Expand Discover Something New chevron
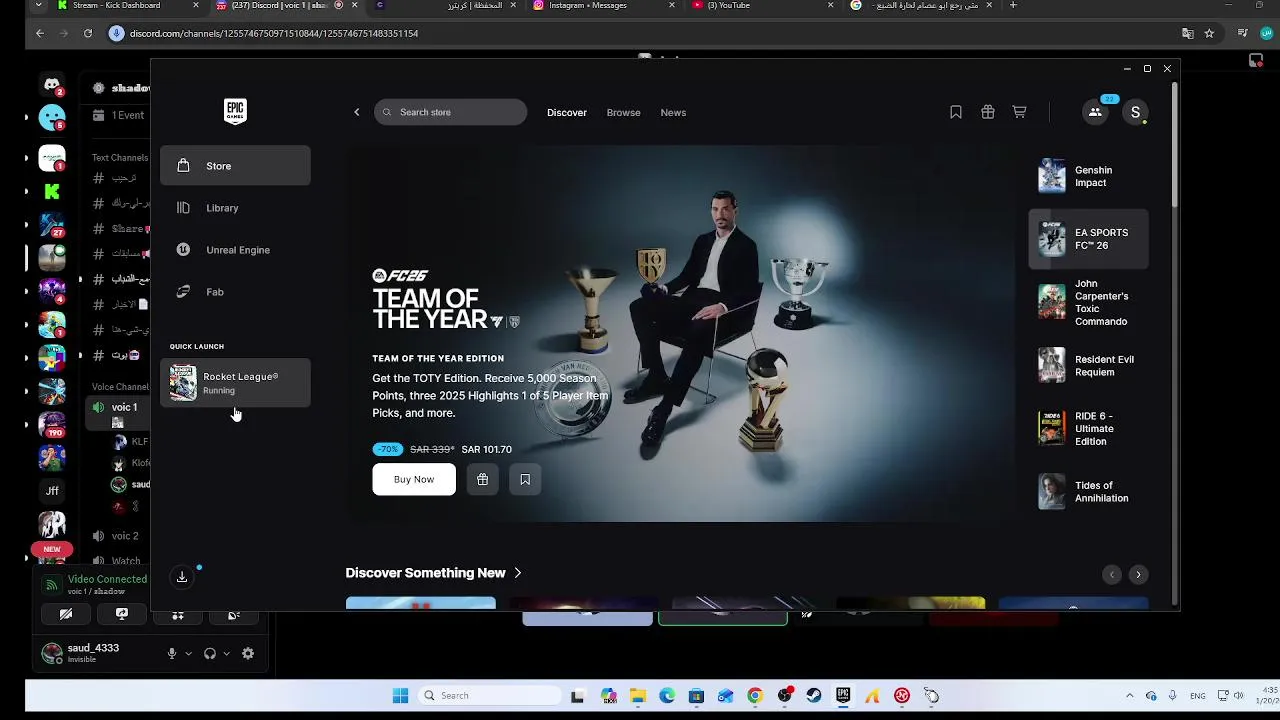Image resolution: width=1280 pixels, height=720 pixels. coord(518,573)
